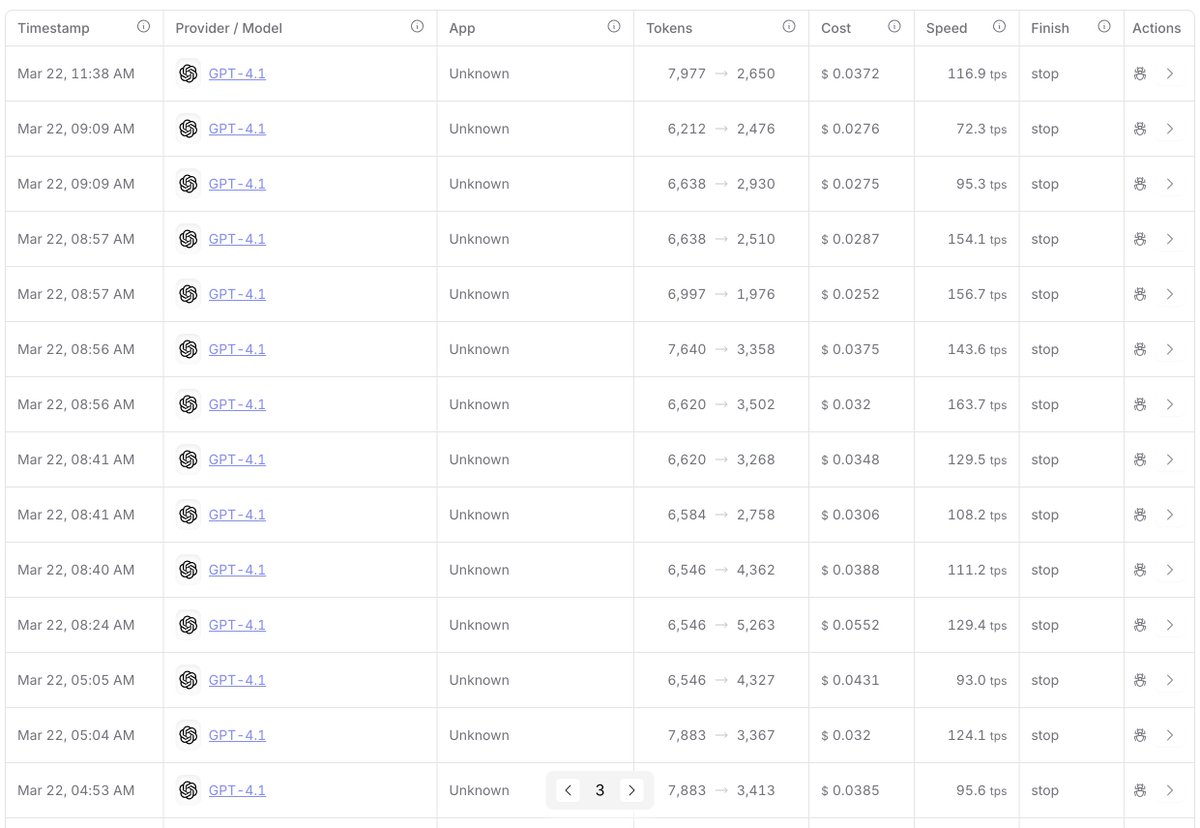The image size is (1200, 828).
Task: Open the GPT-4.1 link on the 11:38 AM row
Action: [237, 73]
